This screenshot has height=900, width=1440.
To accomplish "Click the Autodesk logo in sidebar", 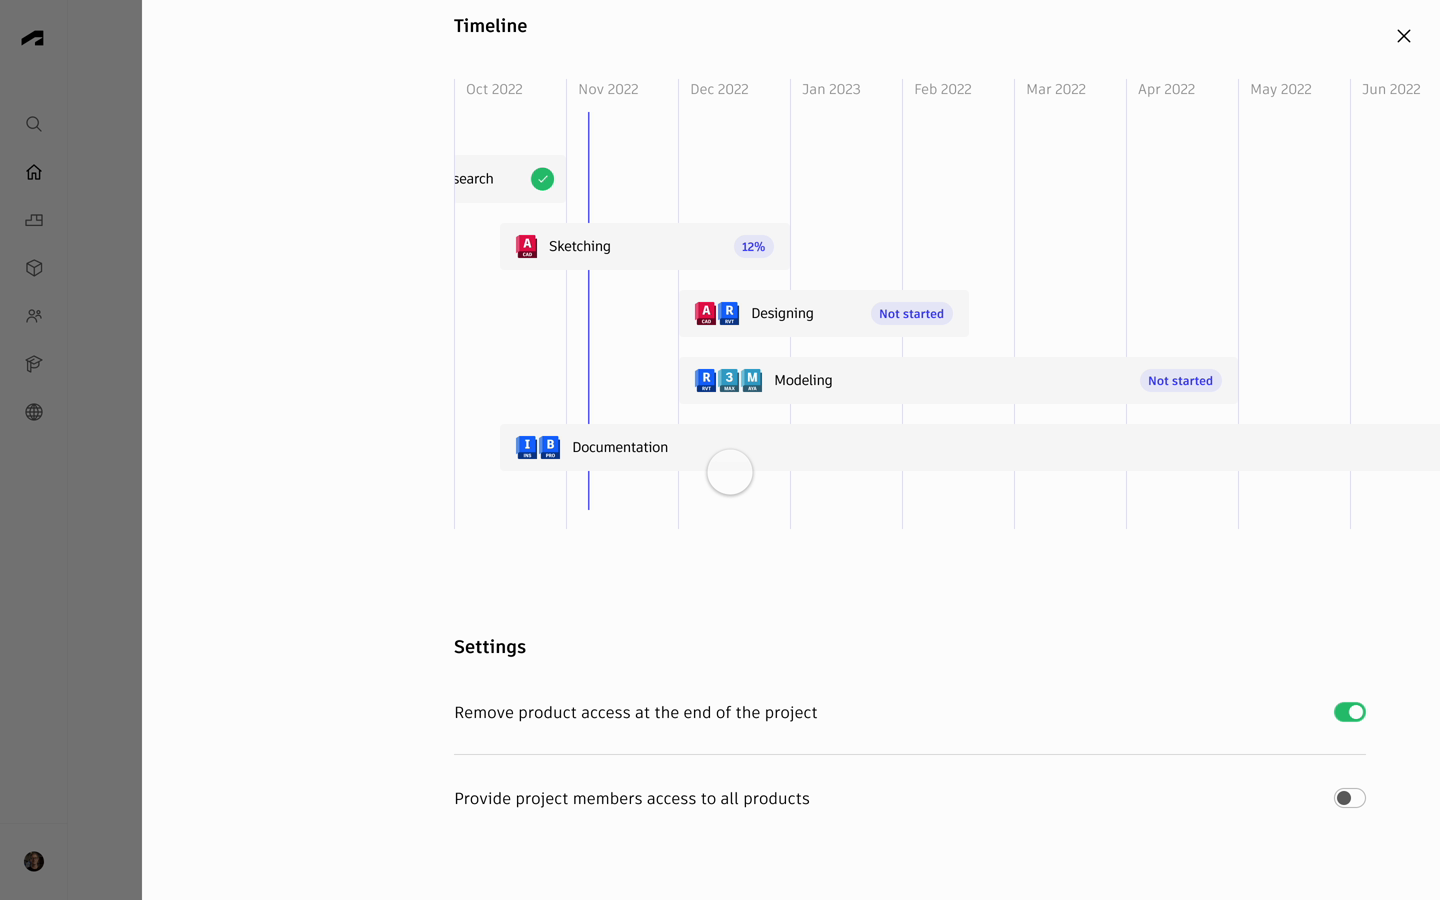I will [x=33, y=38].
